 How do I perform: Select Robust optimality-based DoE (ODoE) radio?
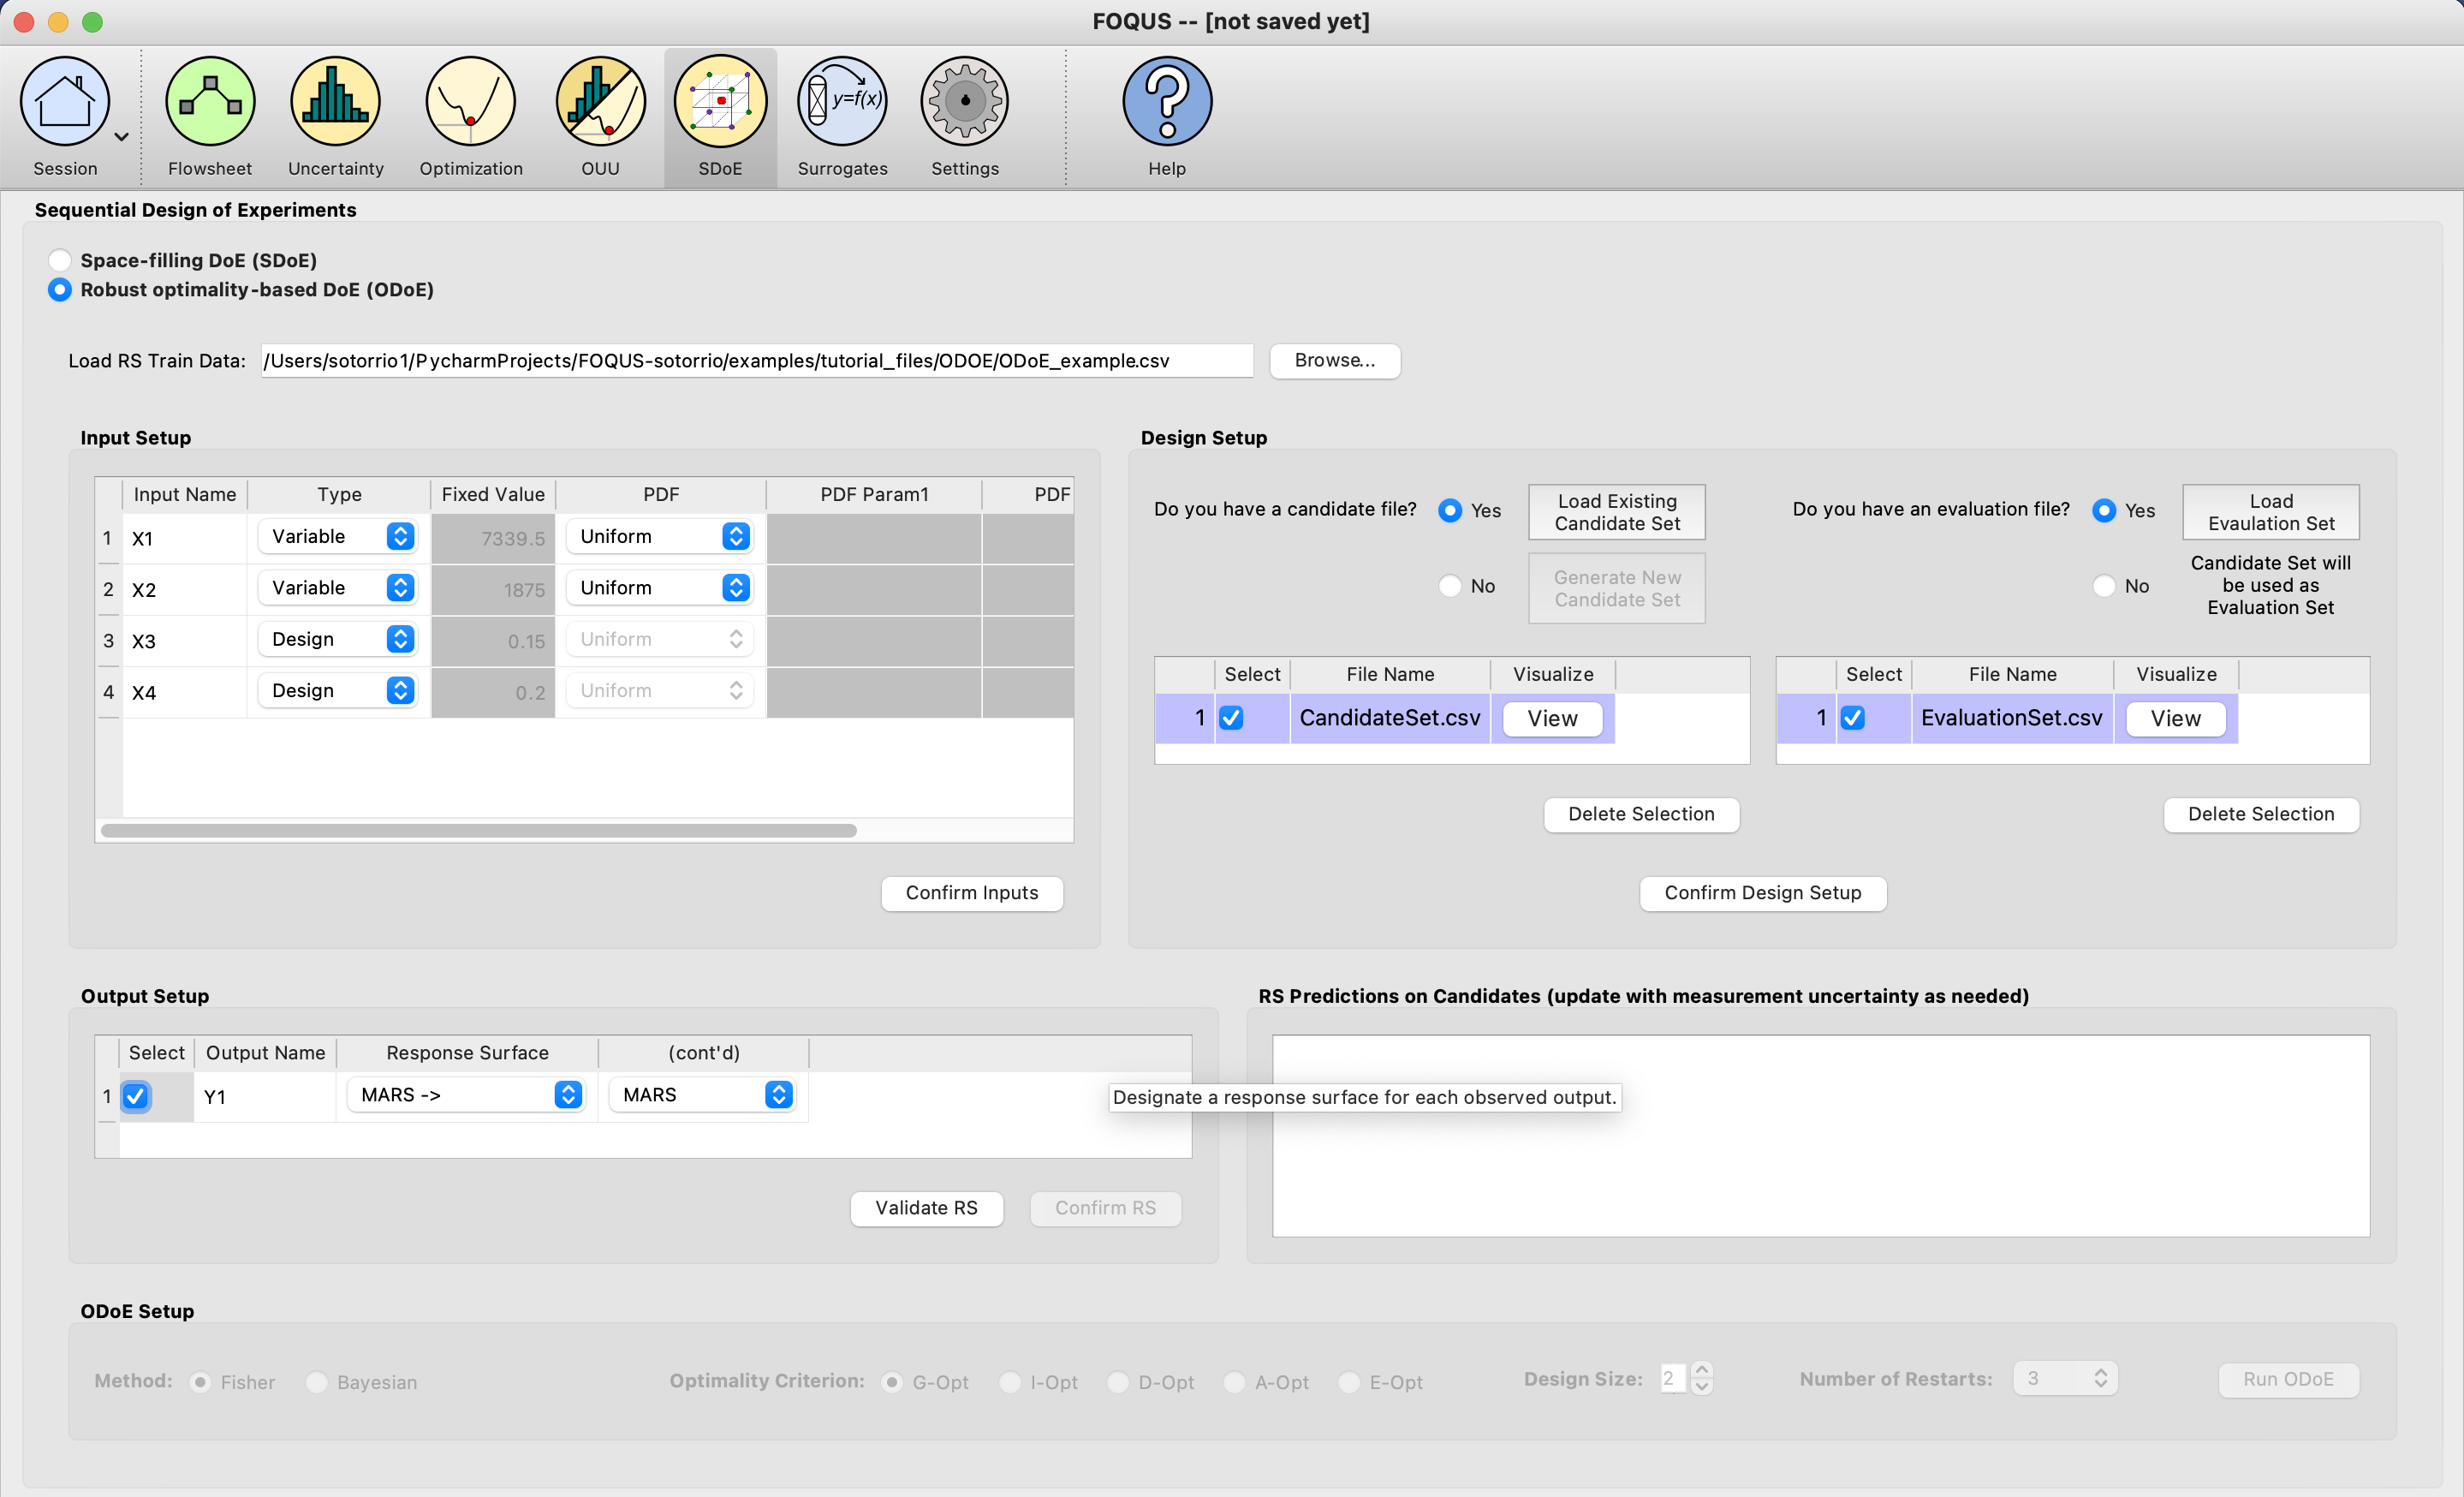60,290
